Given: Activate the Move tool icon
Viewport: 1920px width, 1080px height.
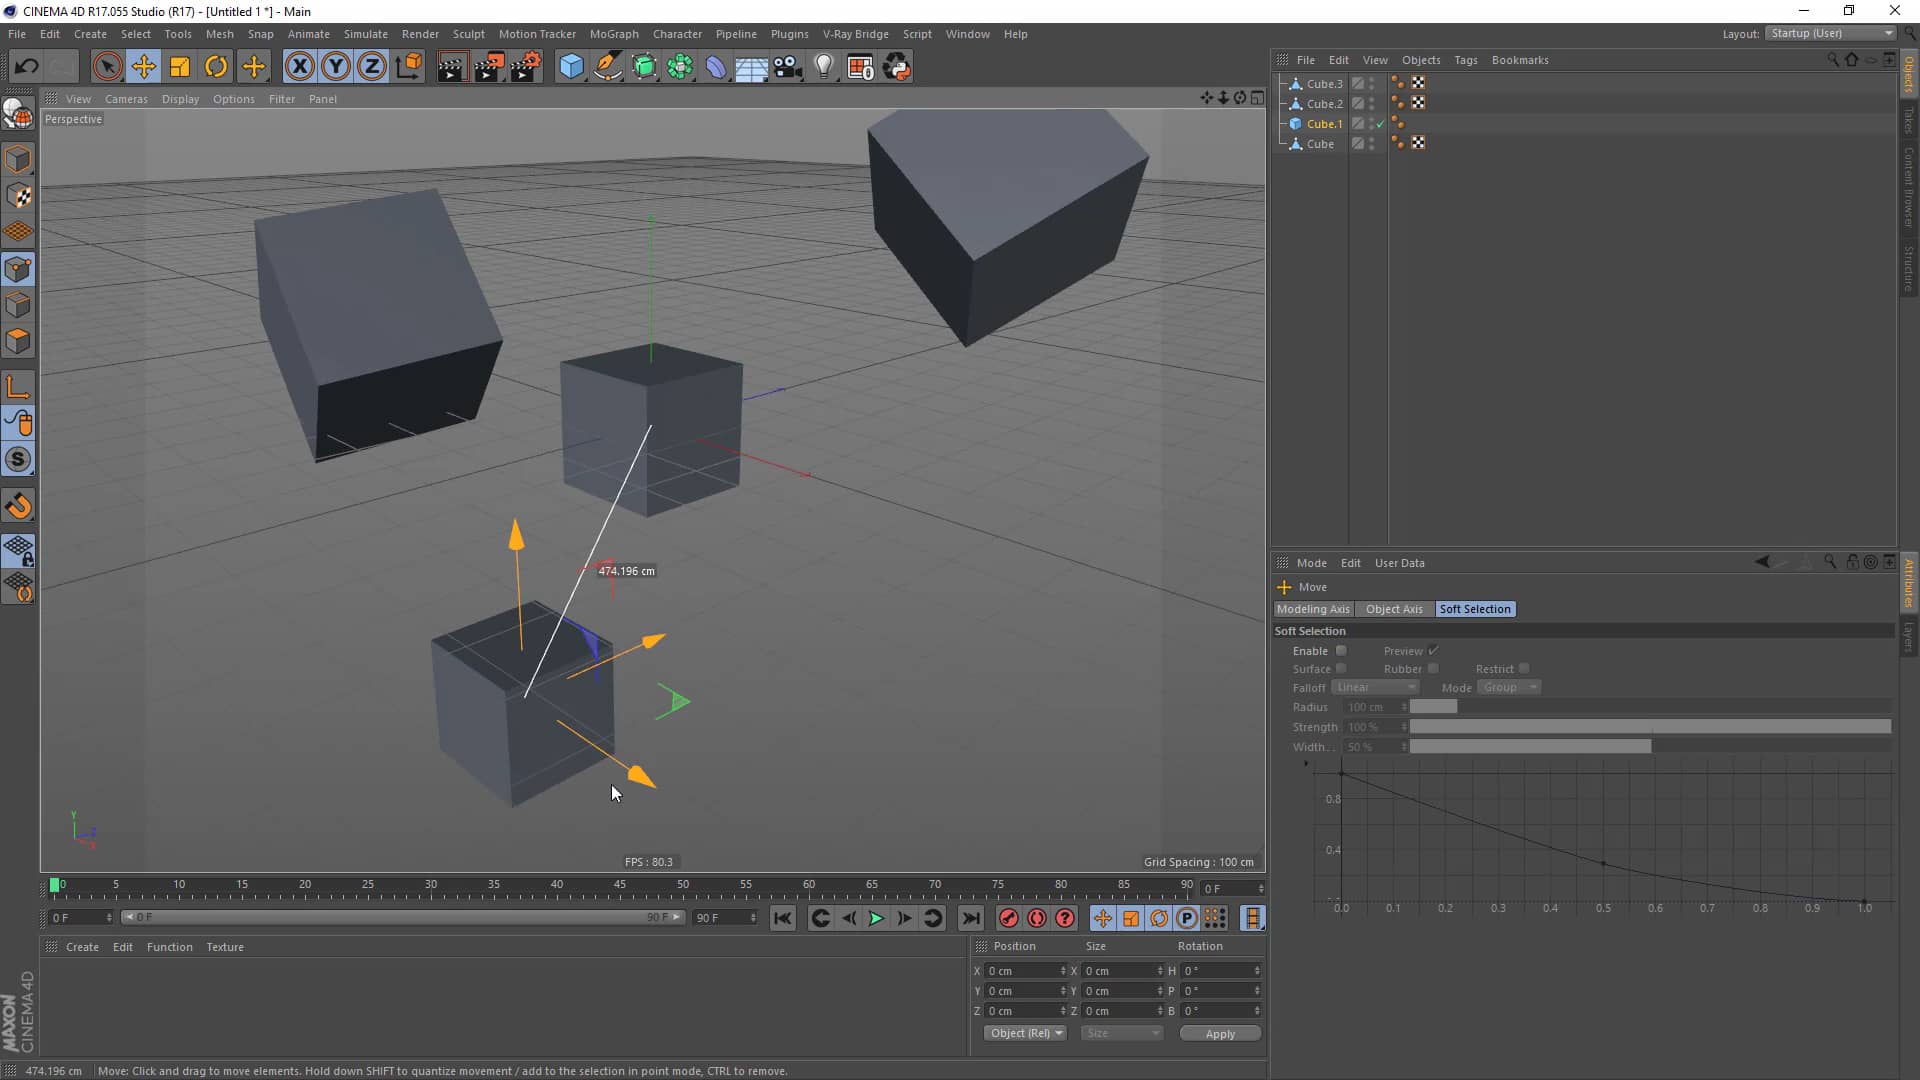Looking at the screenshot, I should (143, 66).
